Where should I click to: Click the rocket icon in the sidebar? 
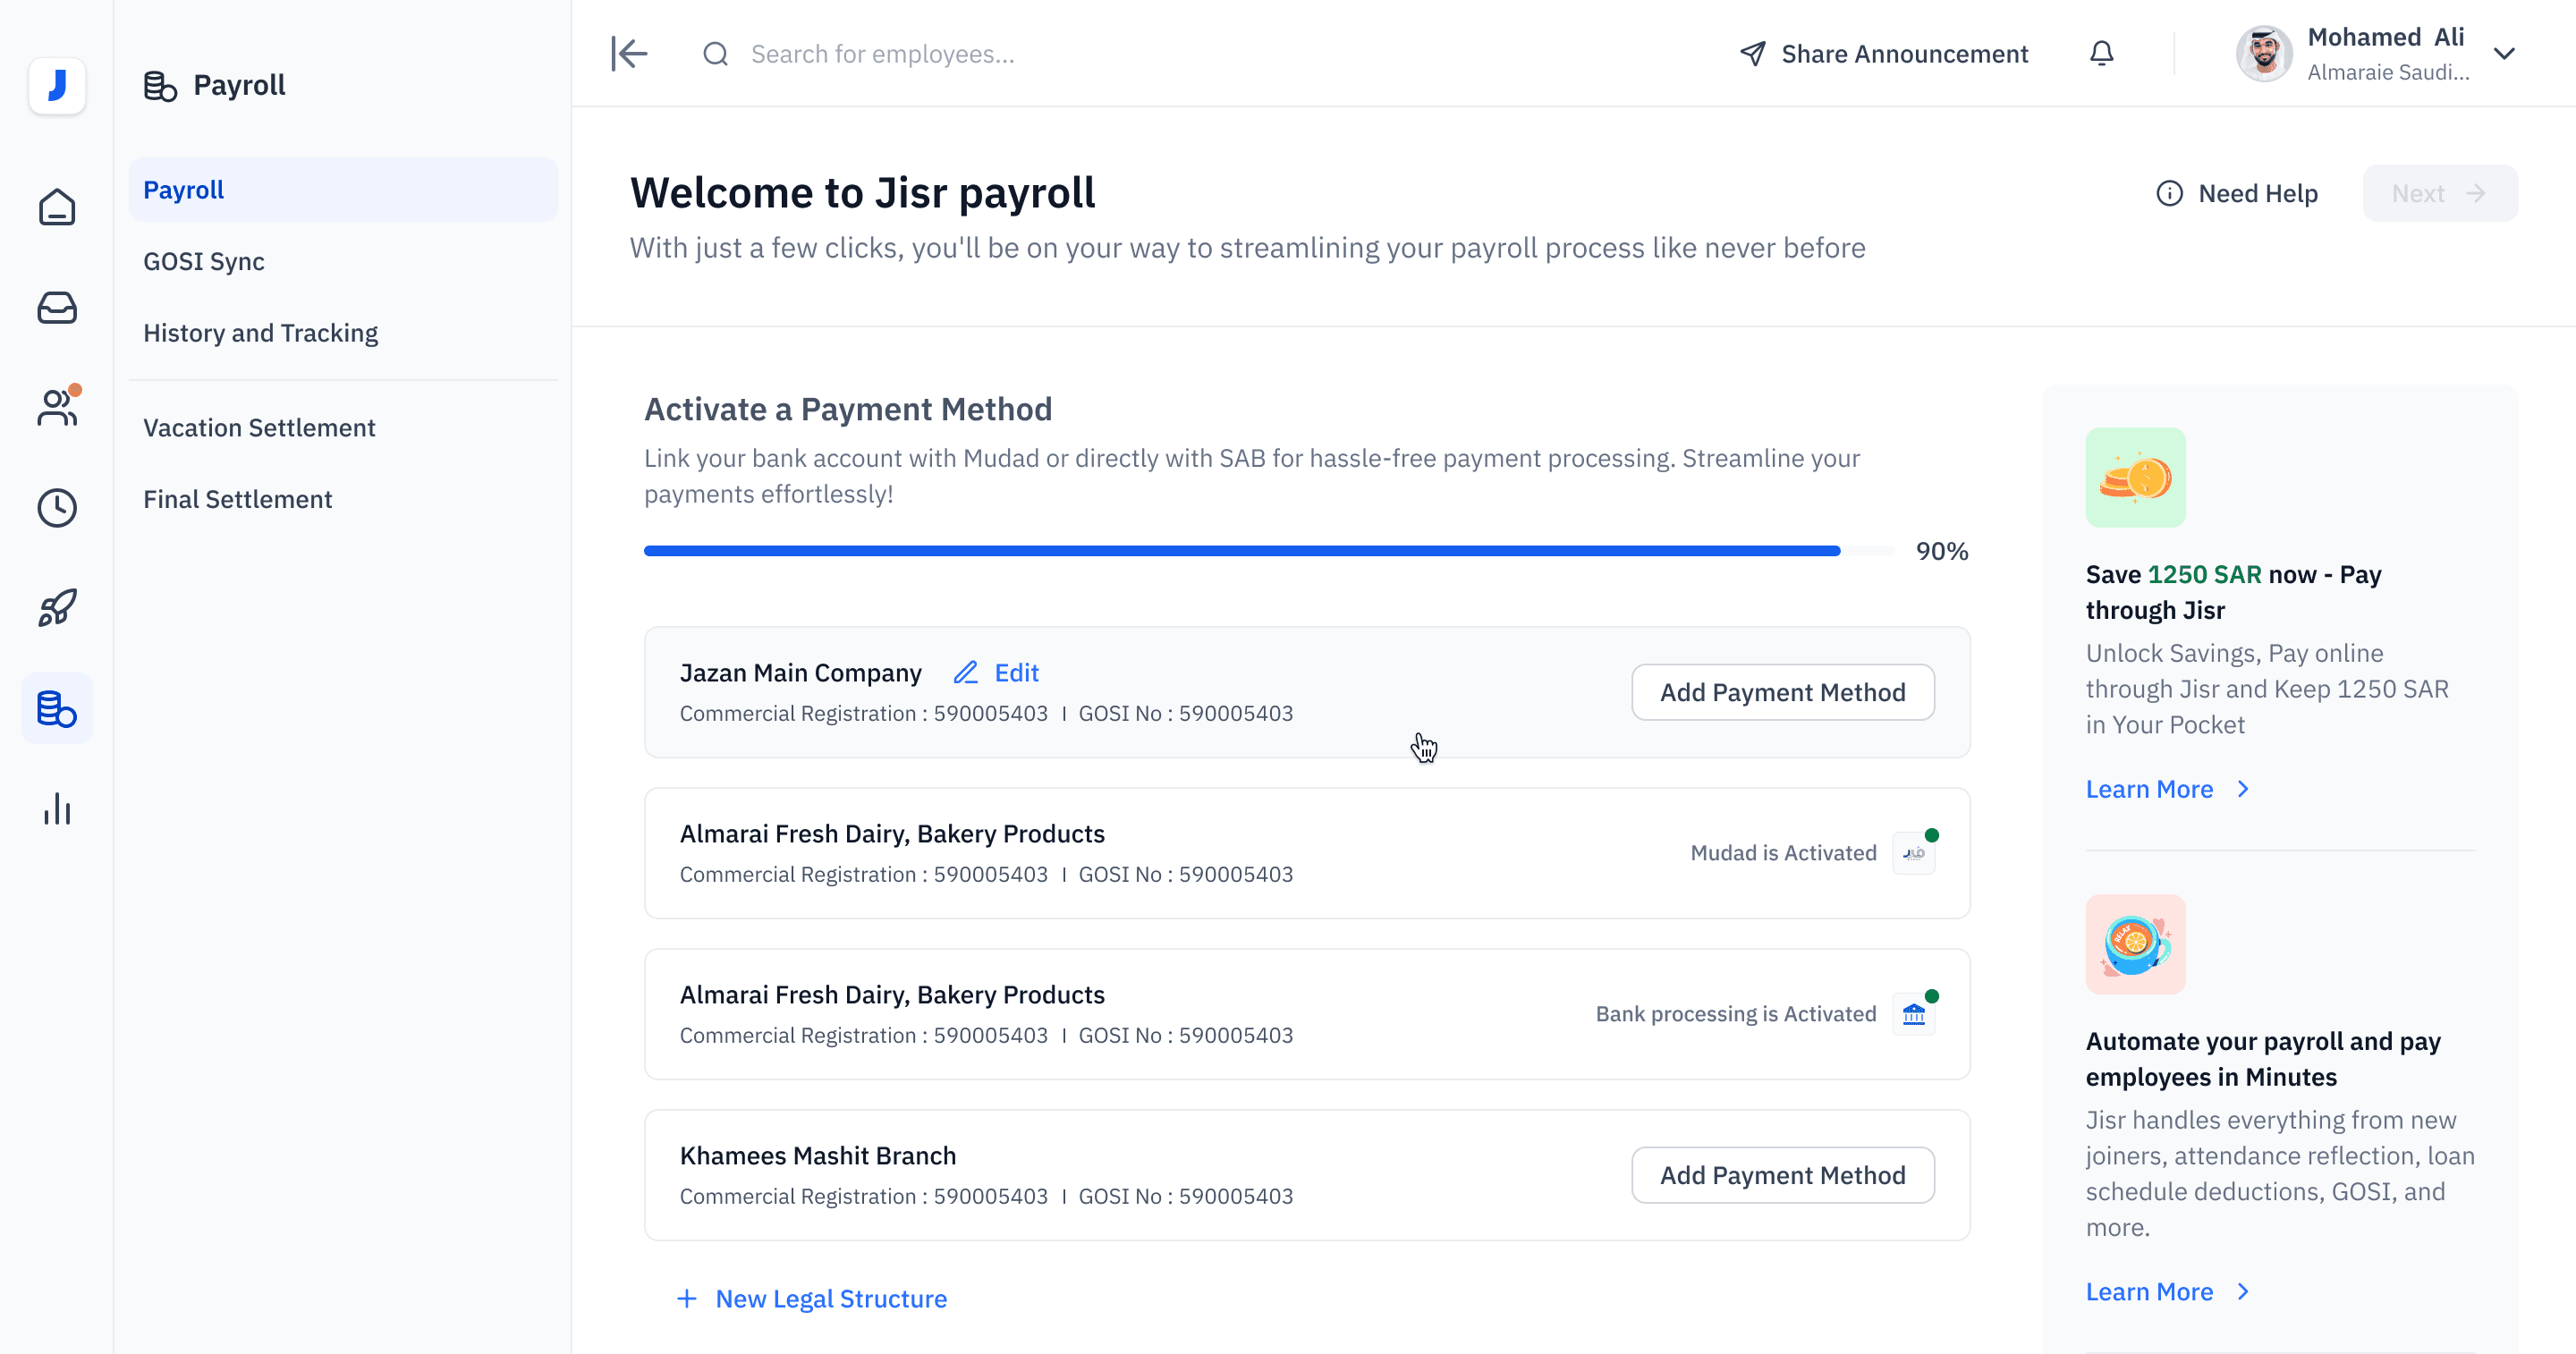(57, 607)
